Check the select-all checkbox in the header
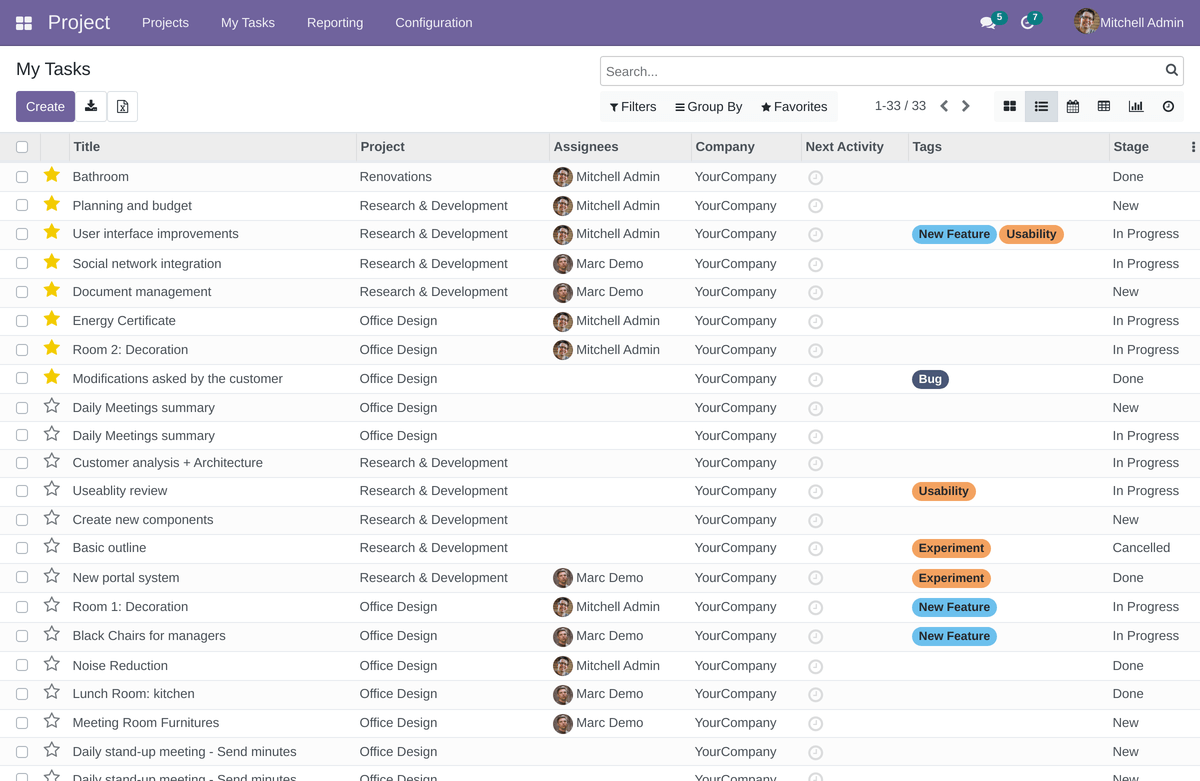Image resolution: width=1200 pixels, height=781 pixels. [x=22, y=146]
